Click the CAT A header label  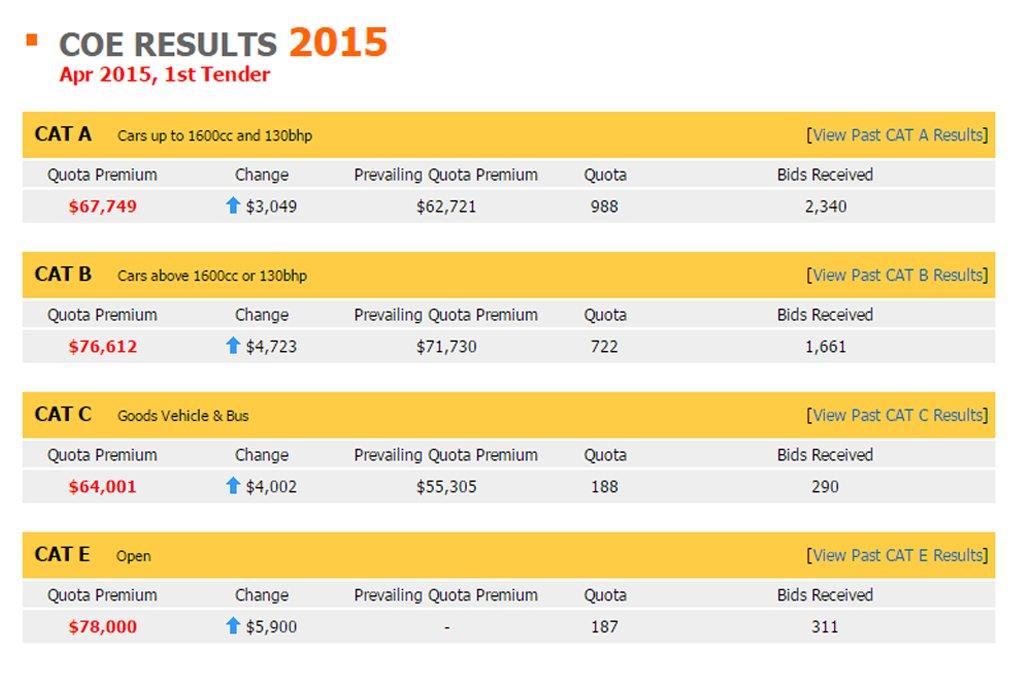pos(63,134)
